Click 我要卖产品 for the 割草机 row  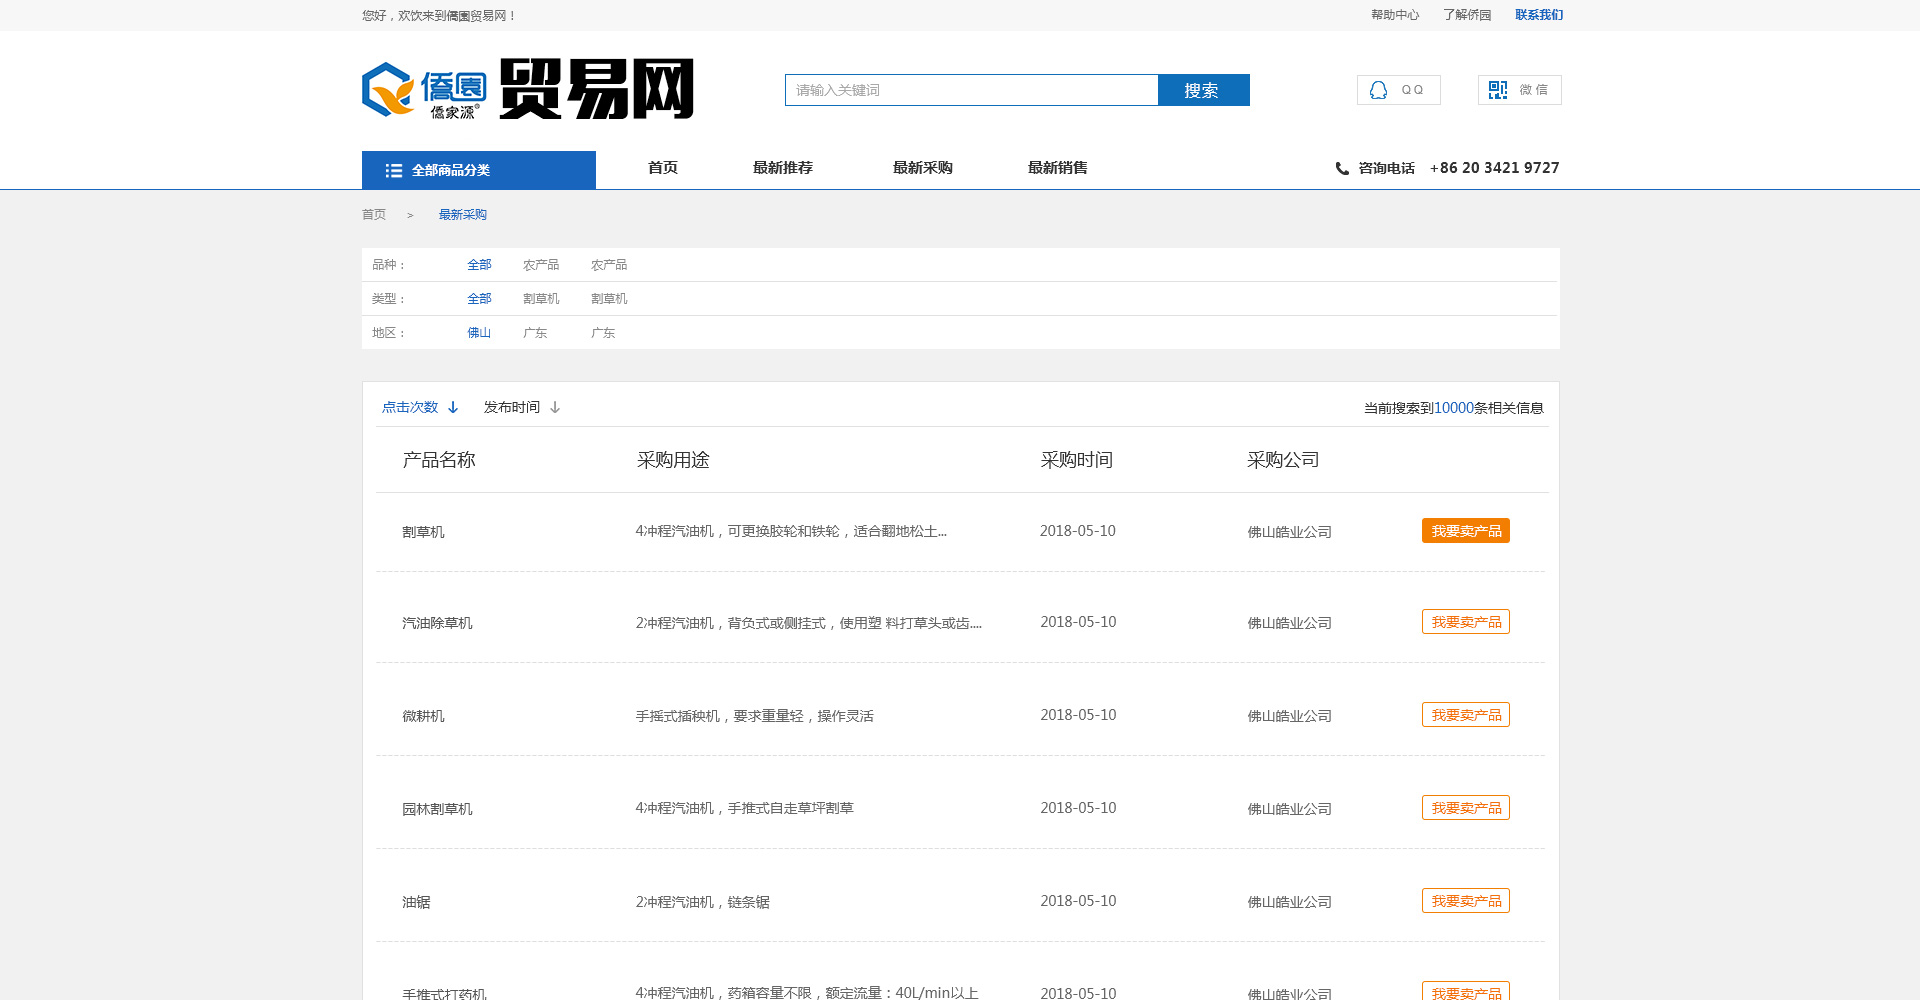click(1465, 531)
